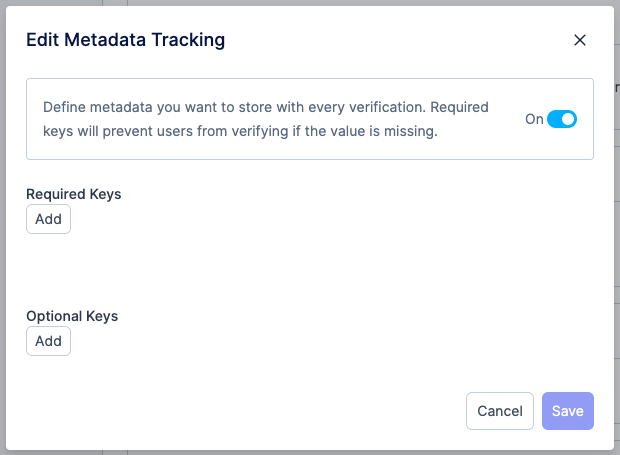Click the "Edit Metadata Tracking" title
This screenshot has height=455, width=620.
coord(126,40)
